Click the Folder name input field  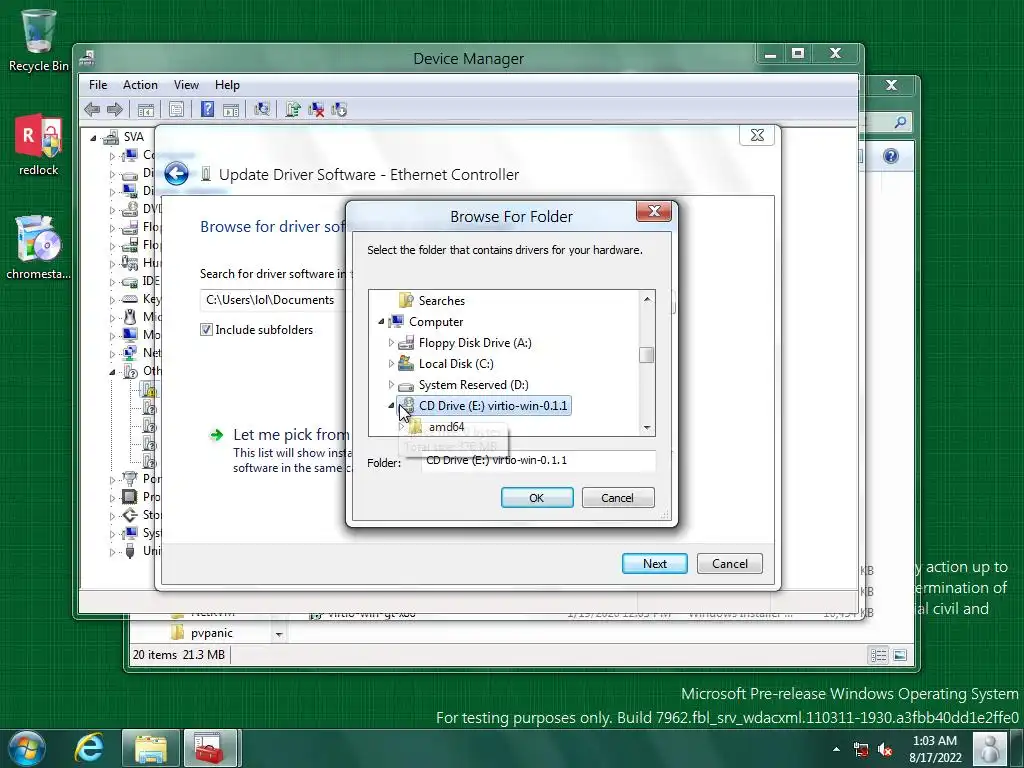pyautogui.click(x=538, y=460)
